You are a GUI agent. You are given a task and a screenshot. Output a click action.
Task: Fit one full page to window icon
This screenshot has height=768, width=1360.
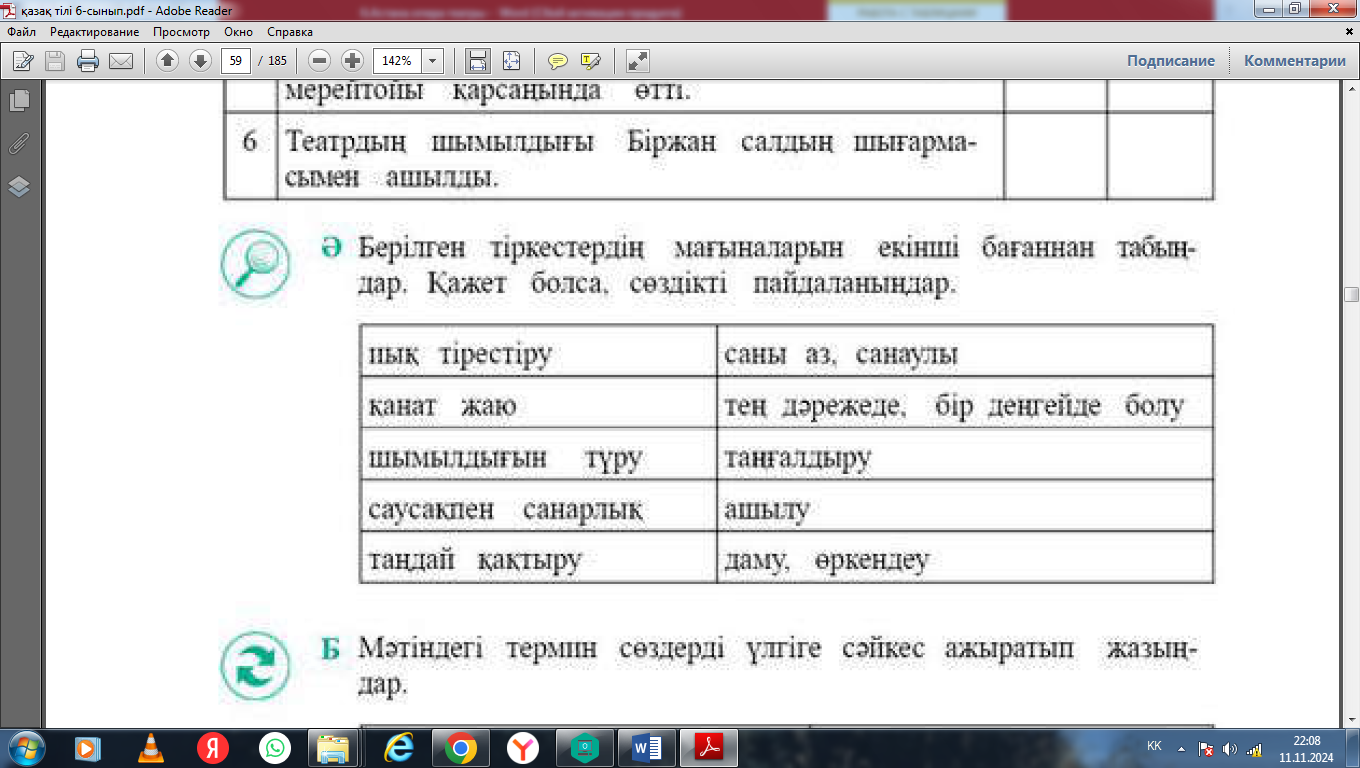511,61
